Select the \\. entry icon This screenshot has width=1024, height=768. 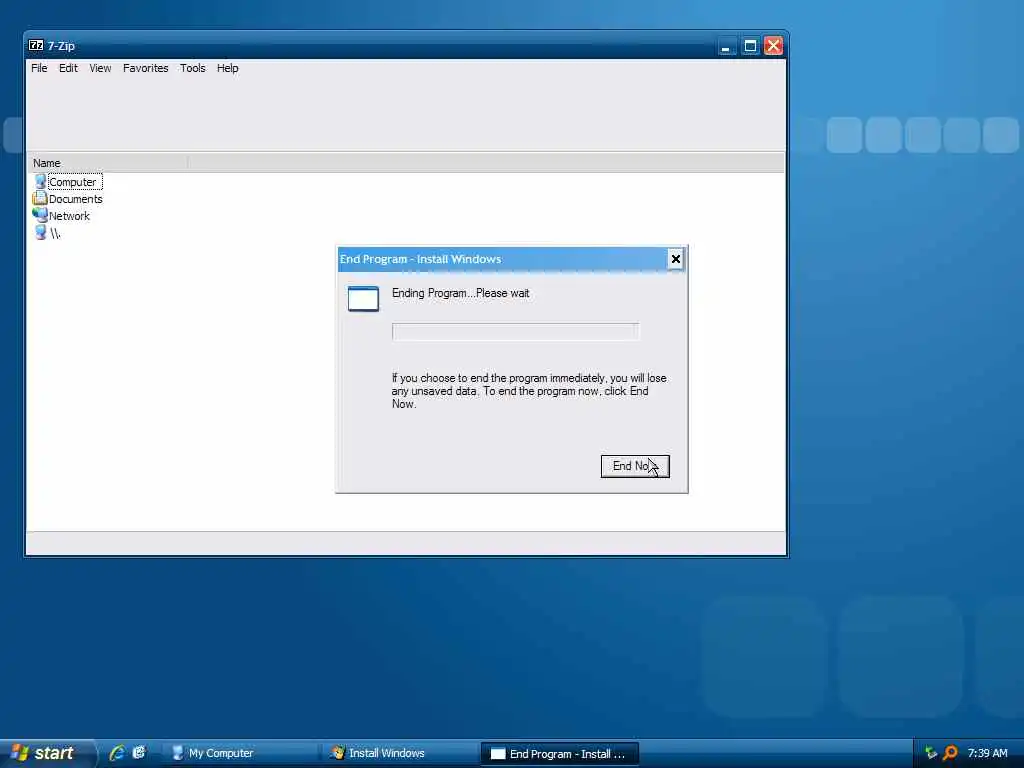pos(40,232)
